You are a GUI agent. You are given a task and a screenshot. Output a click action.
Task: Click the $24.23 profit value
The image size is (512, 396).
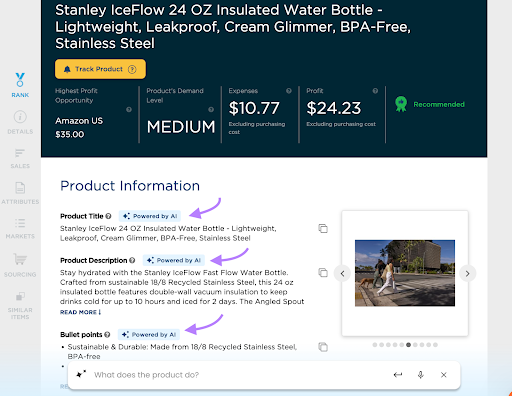click(334, 108)
